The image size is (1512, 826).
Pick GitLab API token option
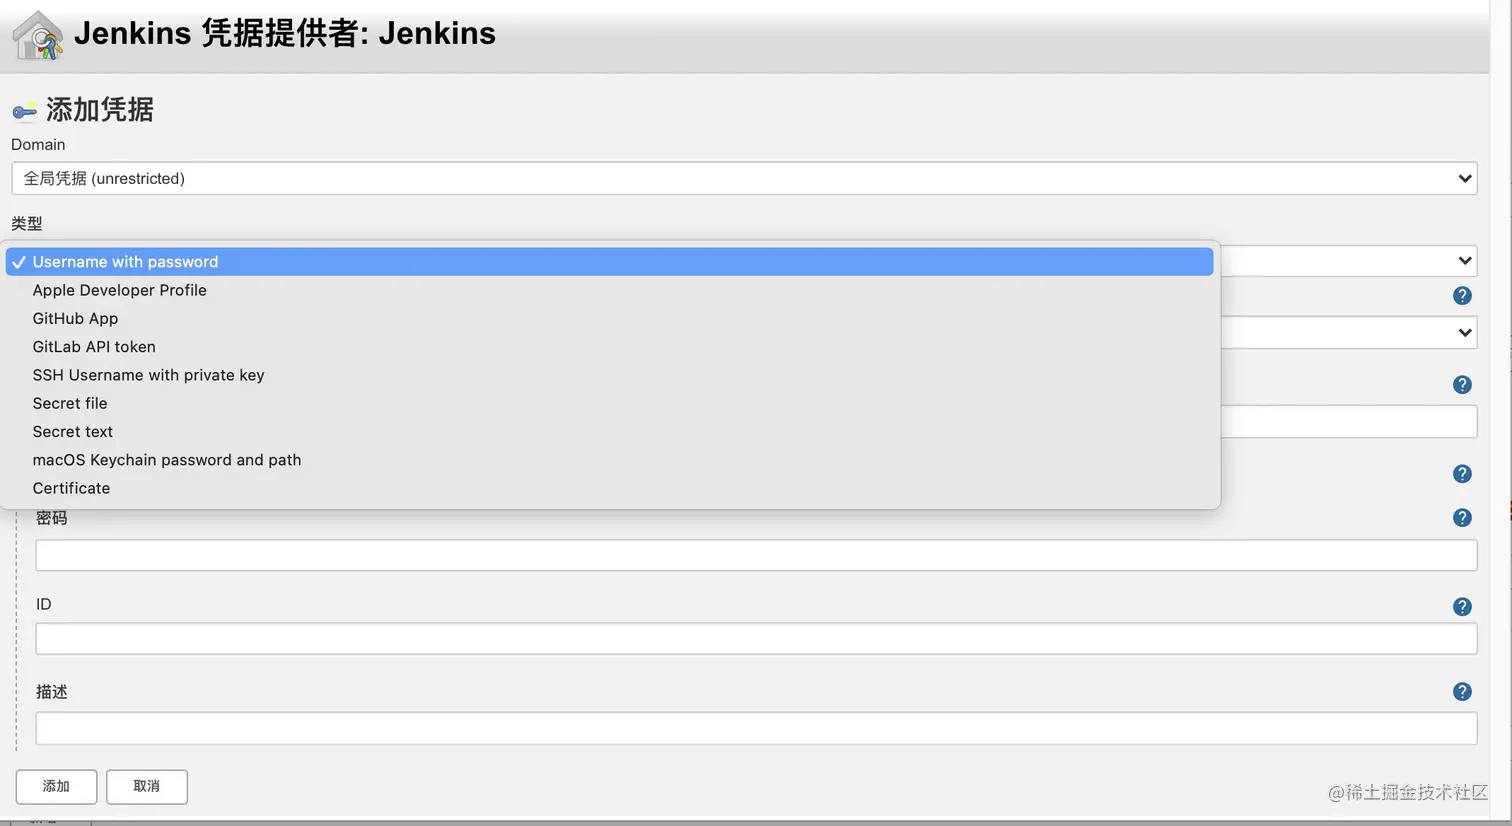click(94, 347)
